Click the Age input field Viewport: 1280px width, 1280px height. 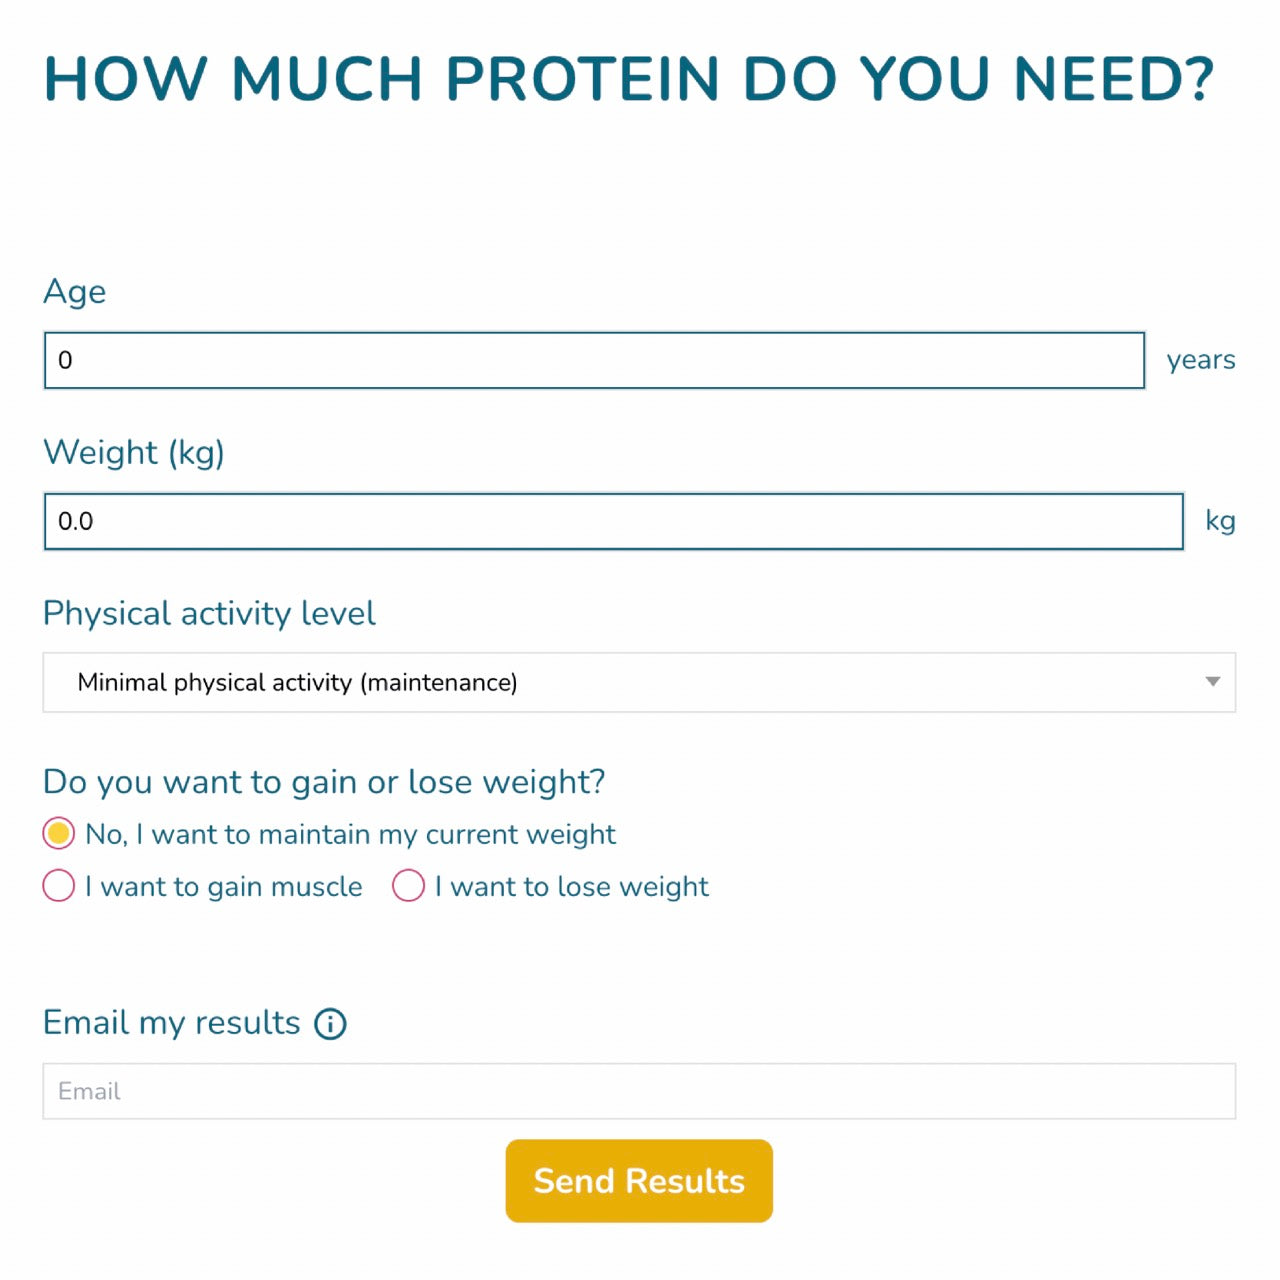tap(594, 360)
